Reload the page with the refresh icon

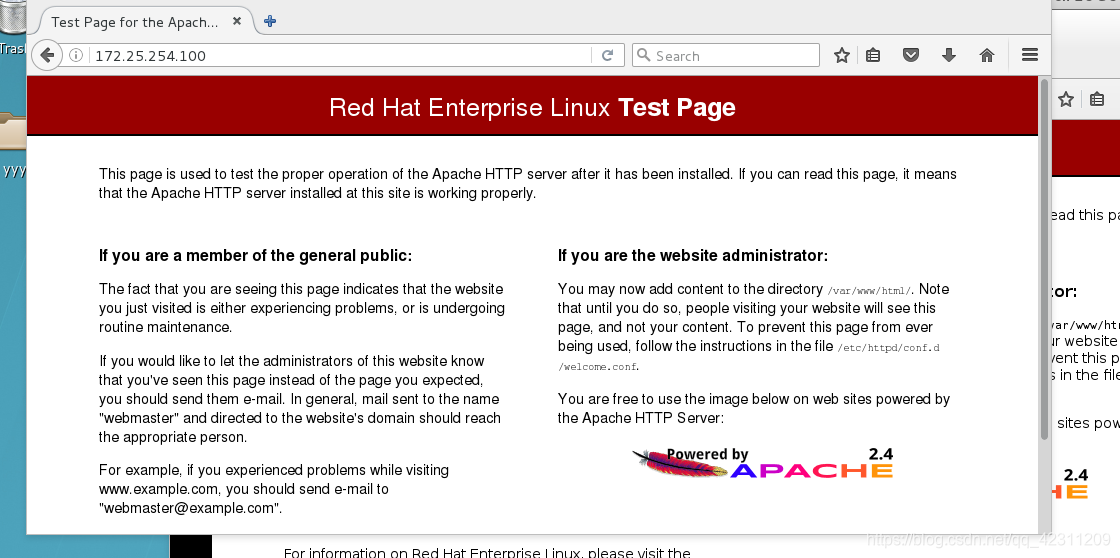pos(607,55)
